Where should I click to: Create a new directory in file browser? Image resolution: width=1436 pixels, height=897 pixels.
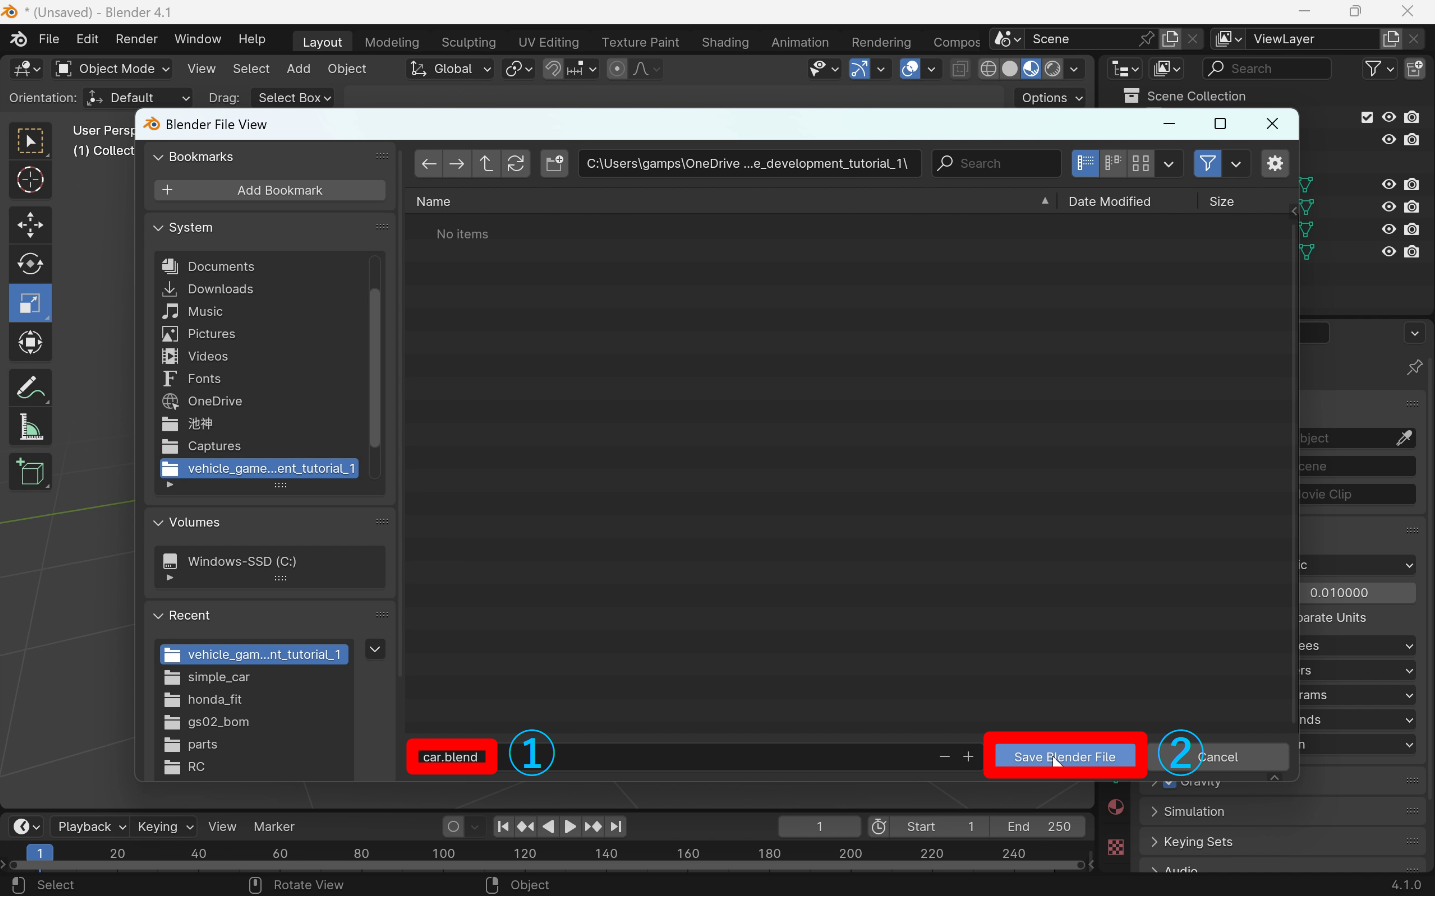[x=555, y=163]
